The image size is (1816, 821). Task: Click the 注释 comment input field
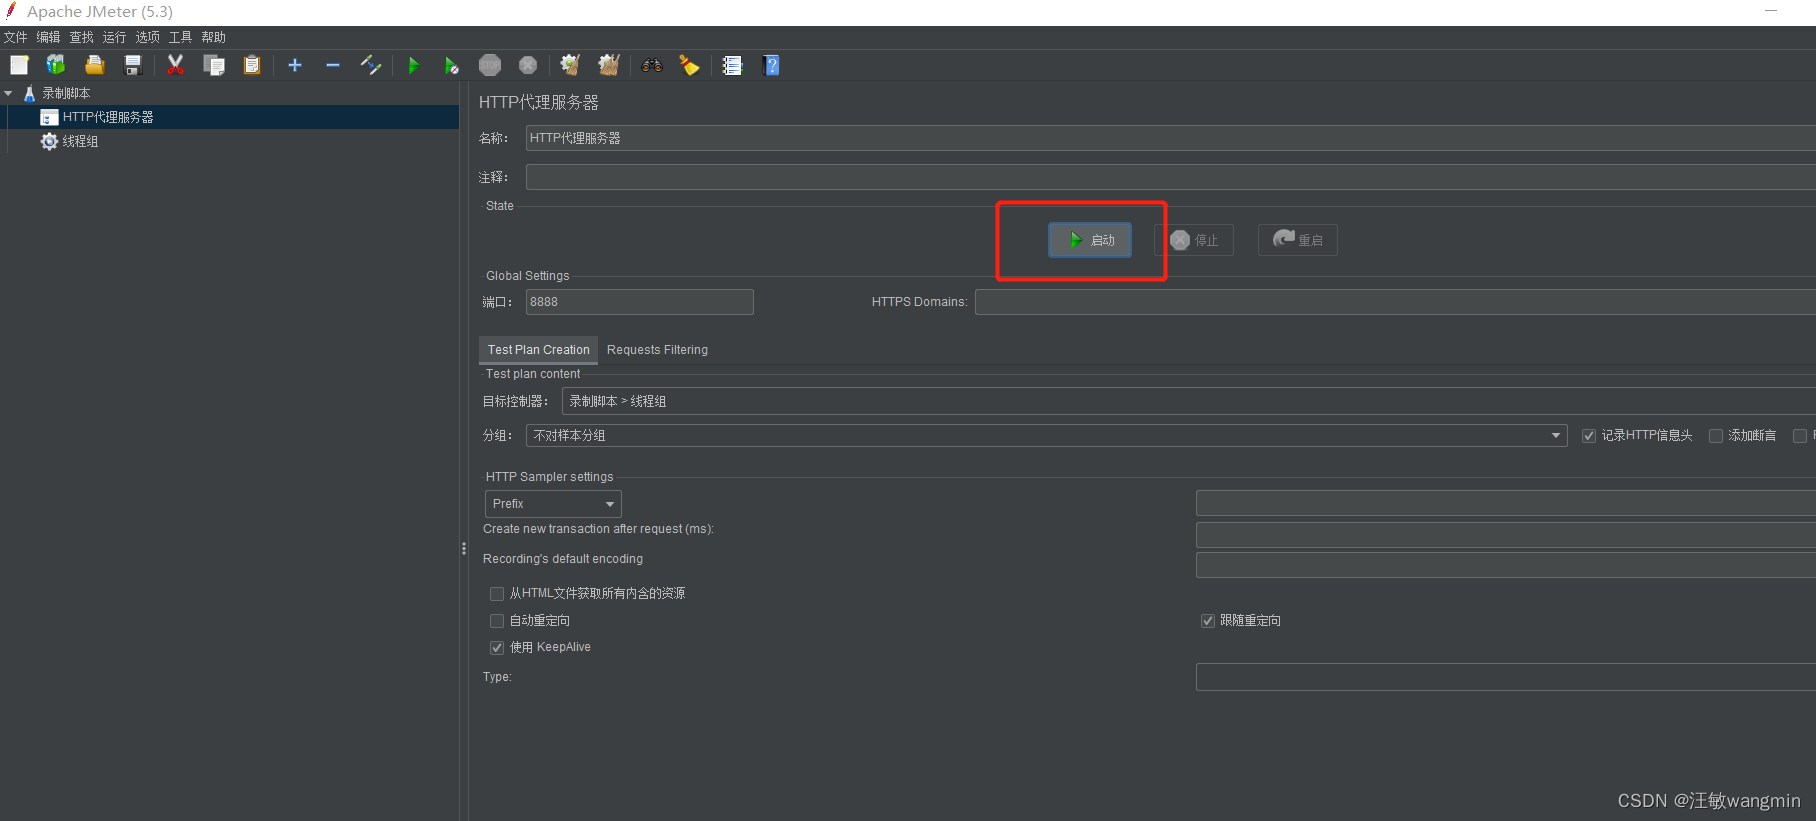coord(1170,177)
